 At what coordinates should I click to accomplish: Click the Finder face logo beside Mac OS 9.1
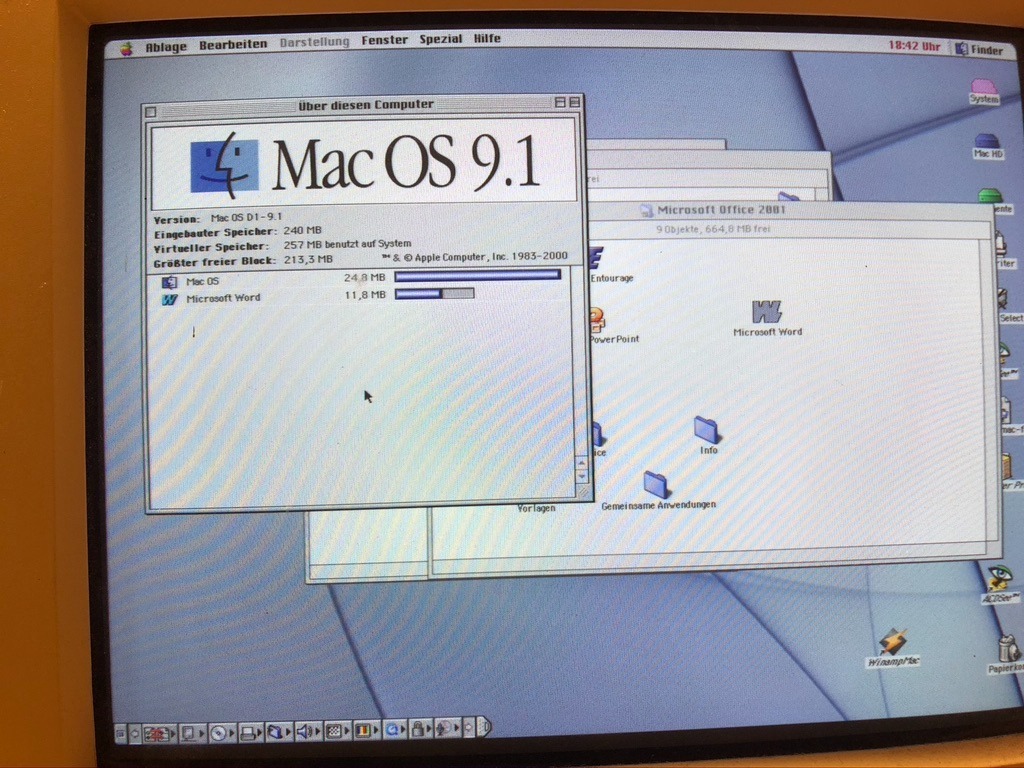coord(224,166)
